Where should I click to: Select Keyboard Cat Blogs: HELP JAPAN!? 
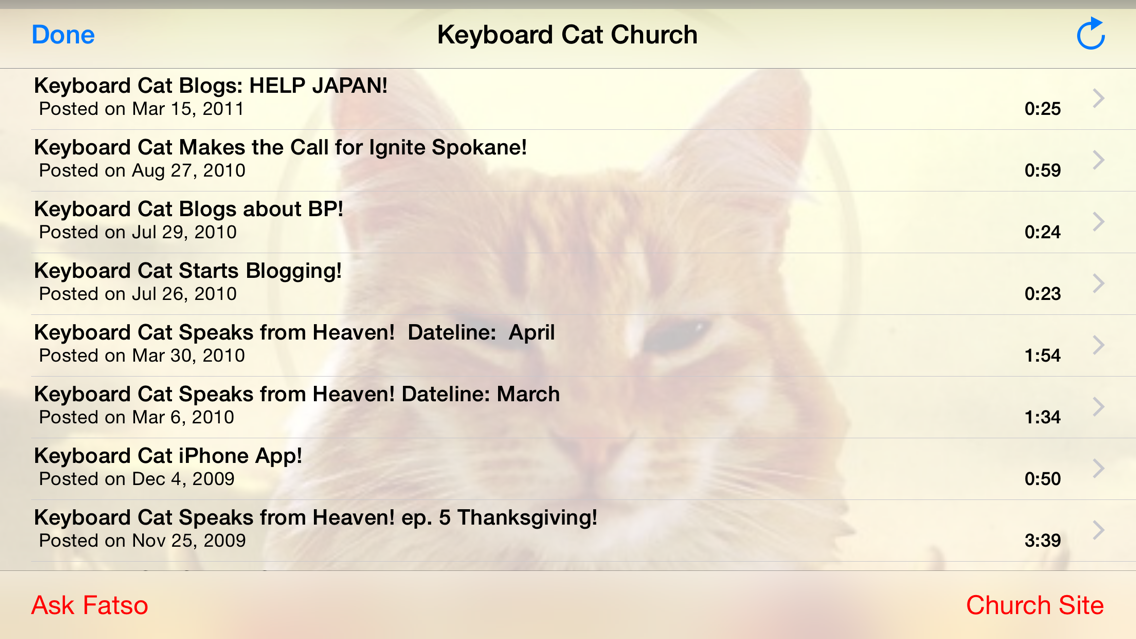pyautogui.click(x=568, y=99)
